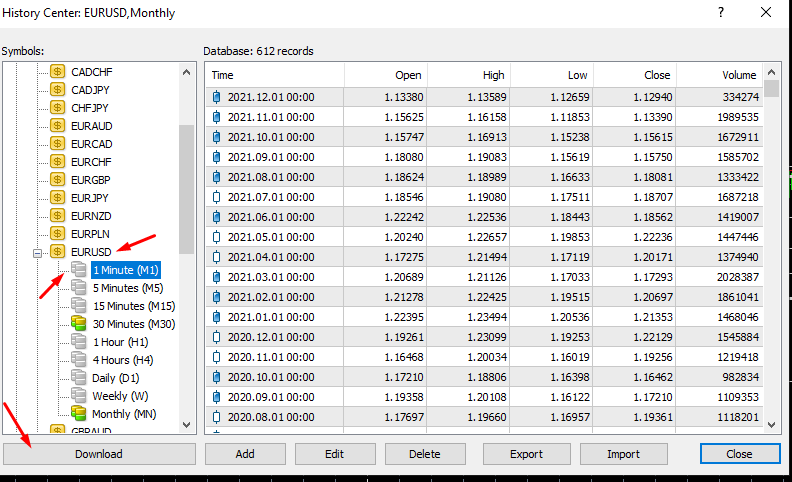Screen dimensions: 792x482
Task: Collapse the EURUSD tree node
Action: 37,253
